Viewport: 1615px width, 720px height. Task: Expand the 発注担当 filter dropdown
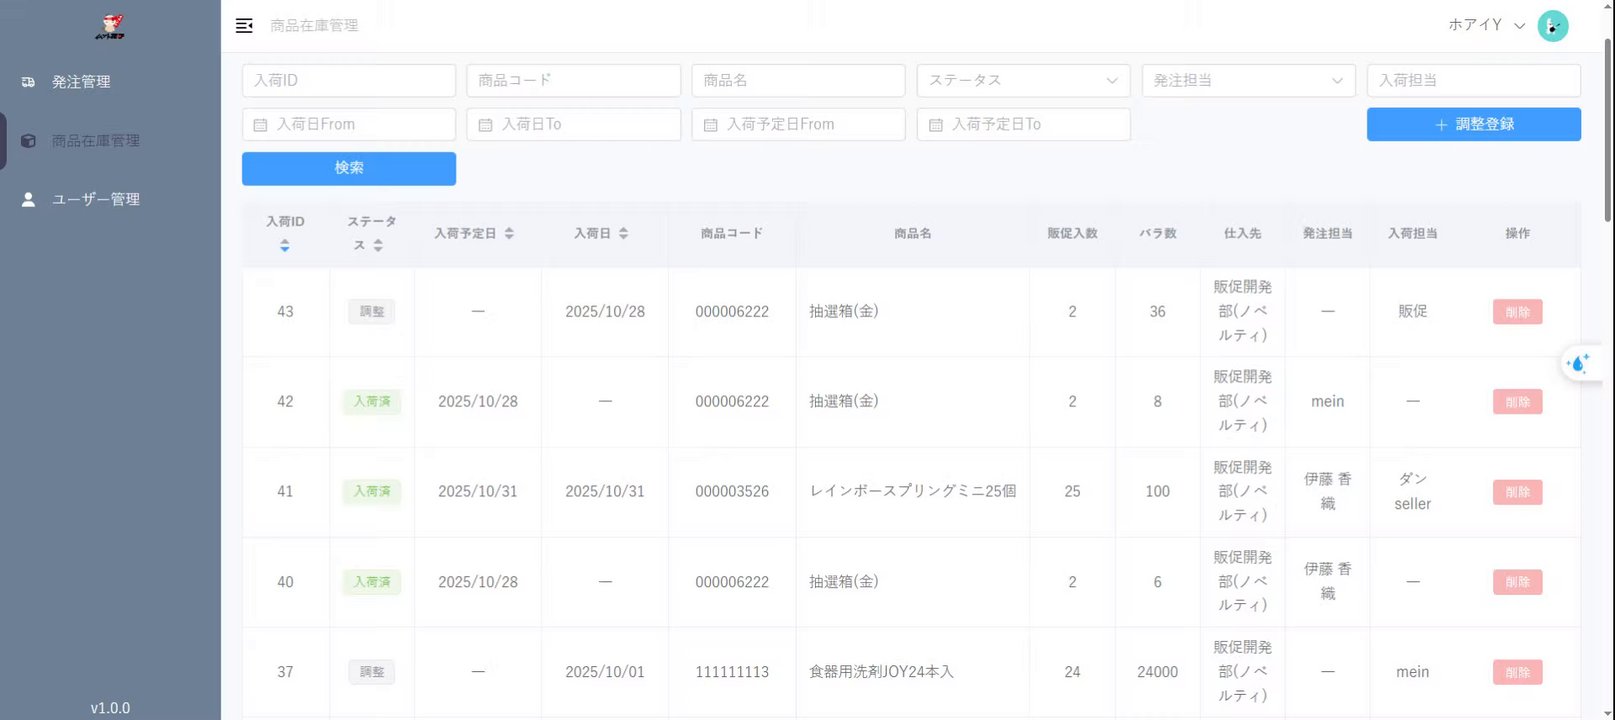coord(1248,81)
